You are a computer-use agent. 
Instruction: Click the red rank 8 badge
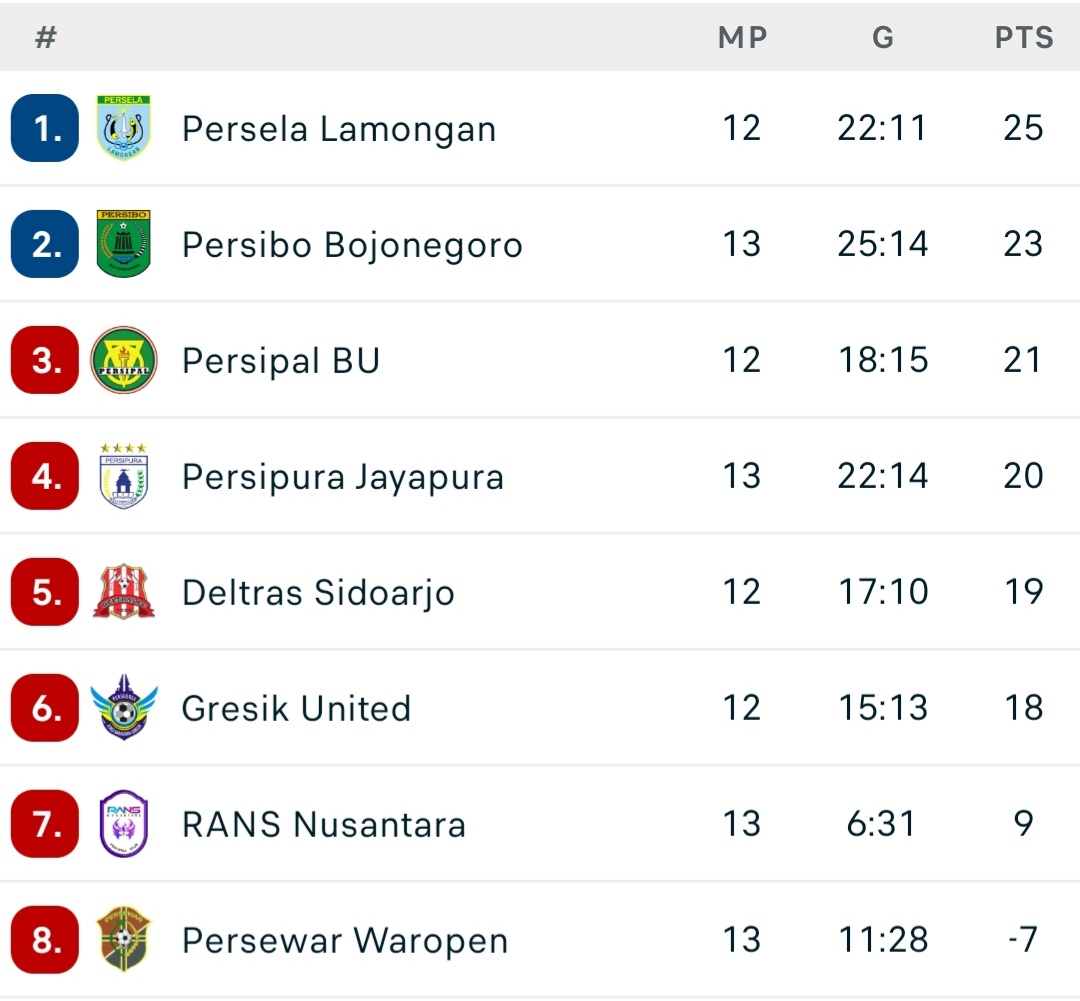[x=45, y=940]
